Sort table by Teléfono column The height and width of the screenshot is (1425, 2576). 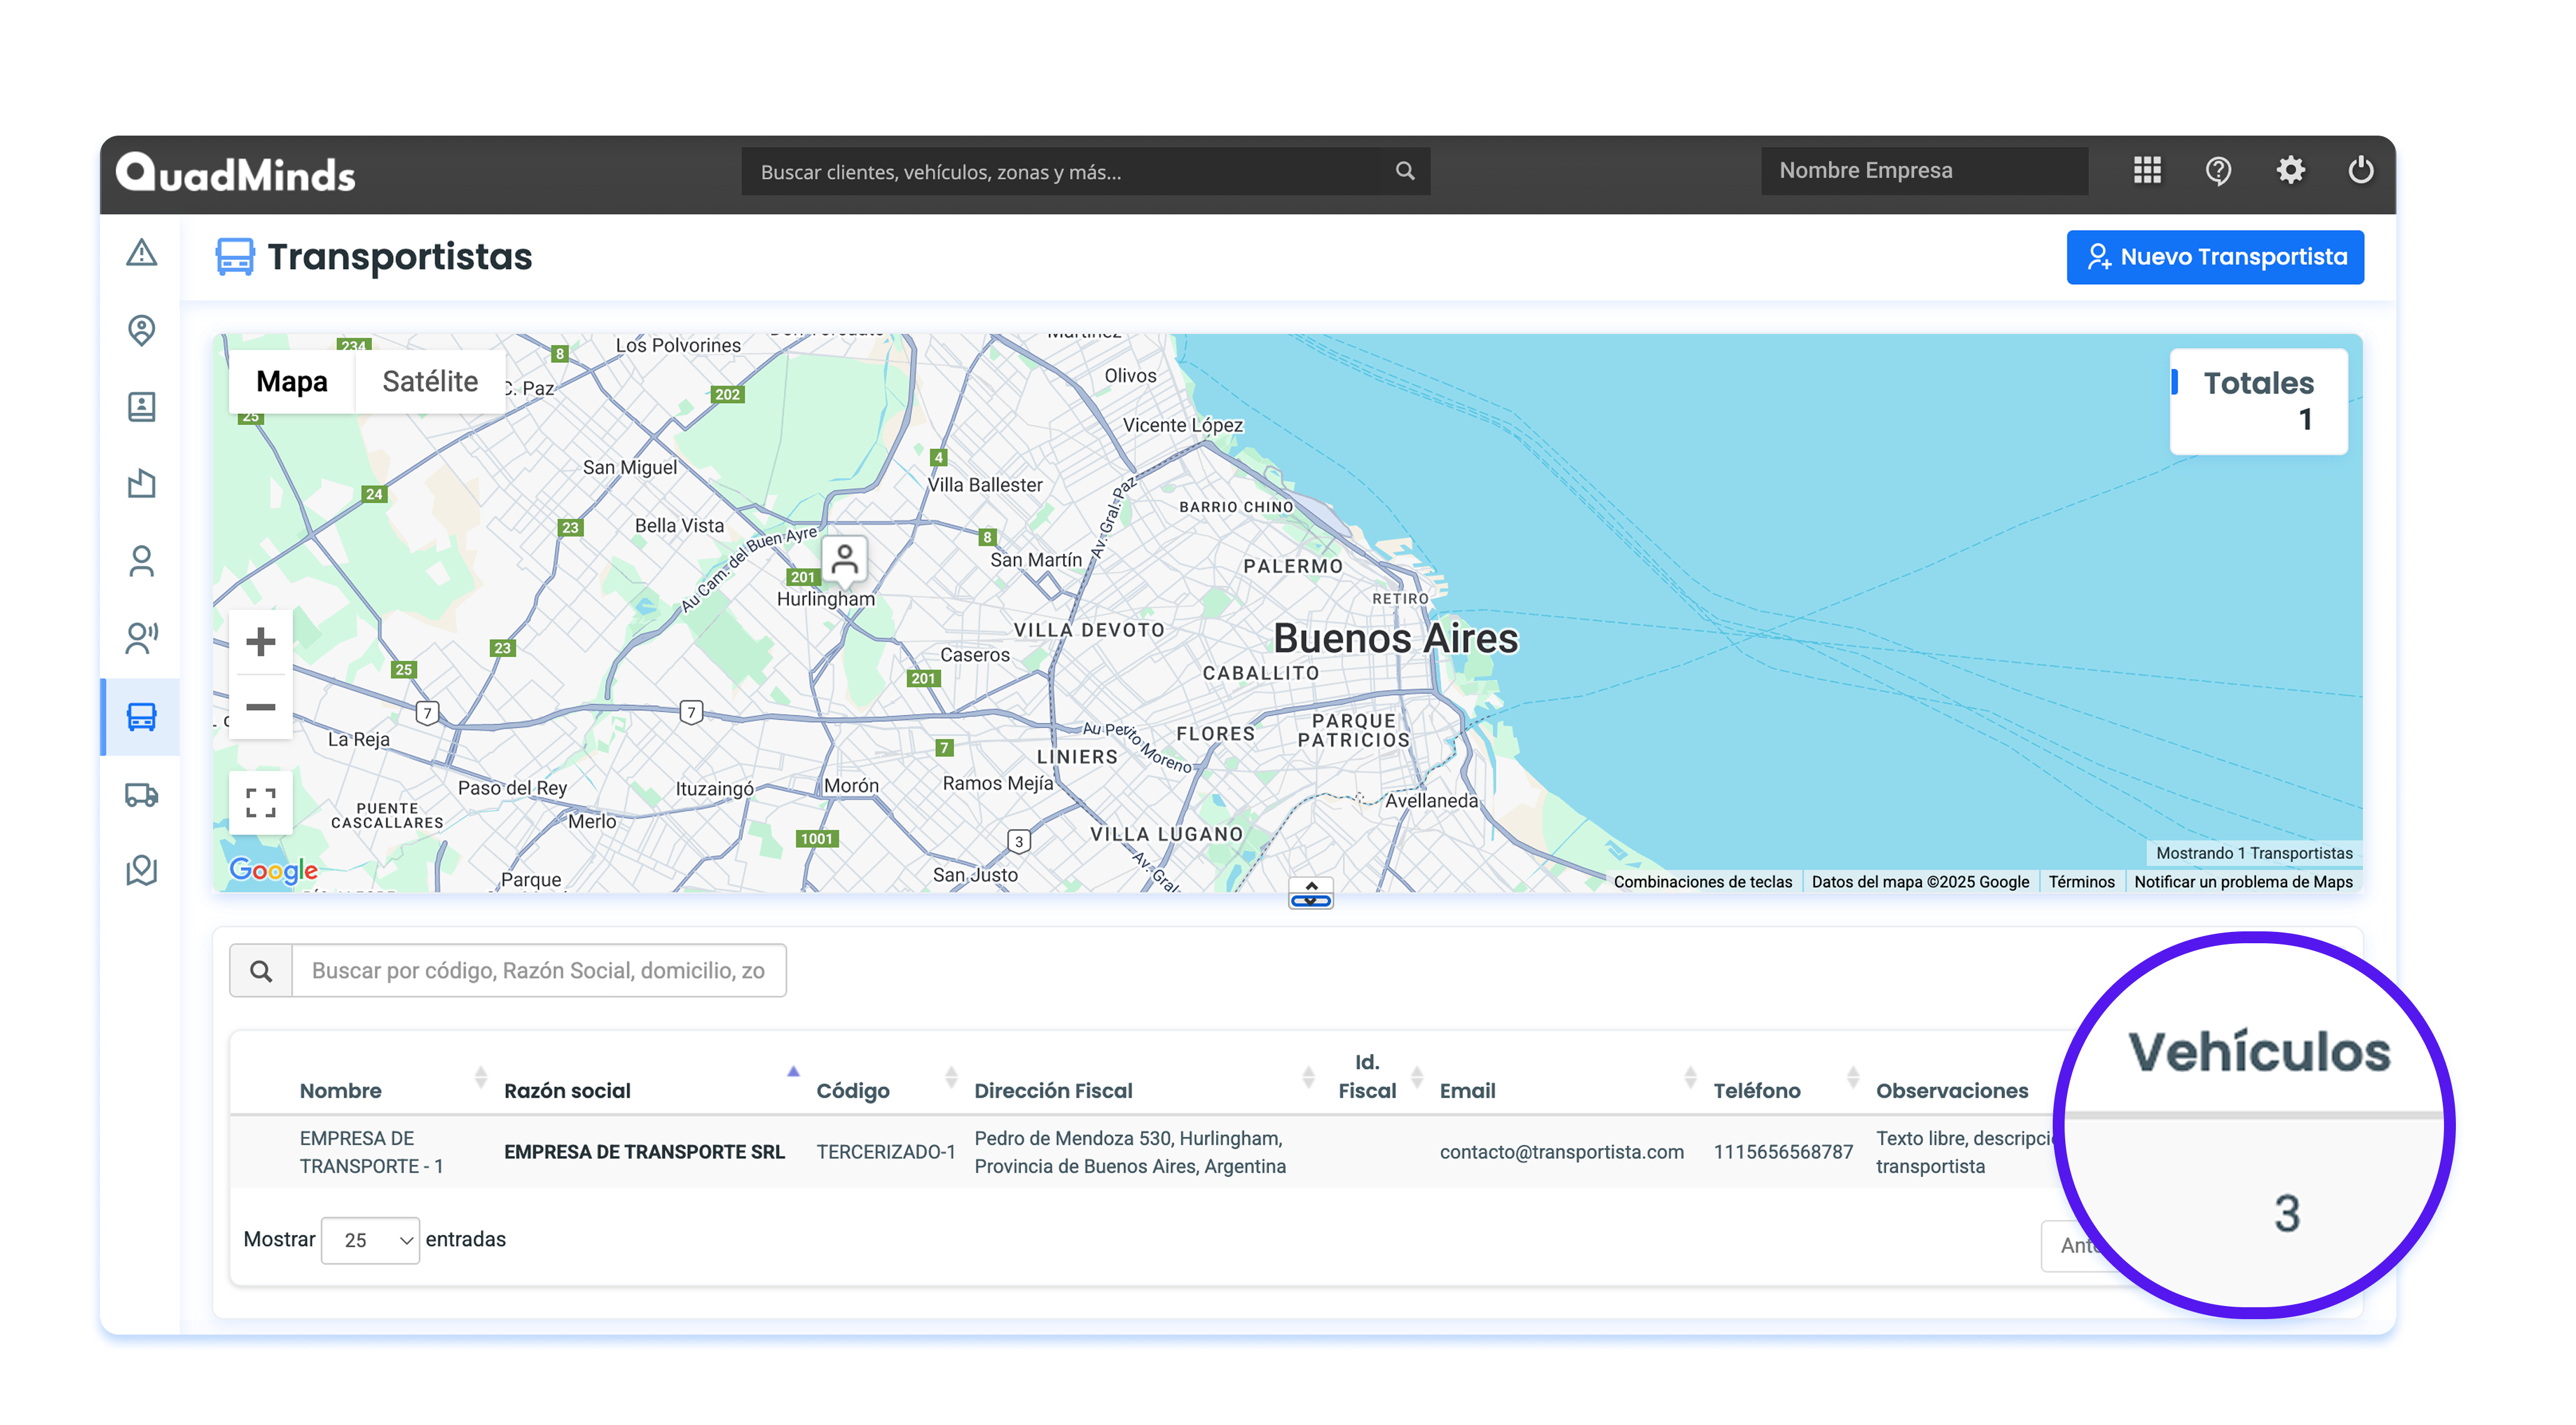[1756, 1090]
